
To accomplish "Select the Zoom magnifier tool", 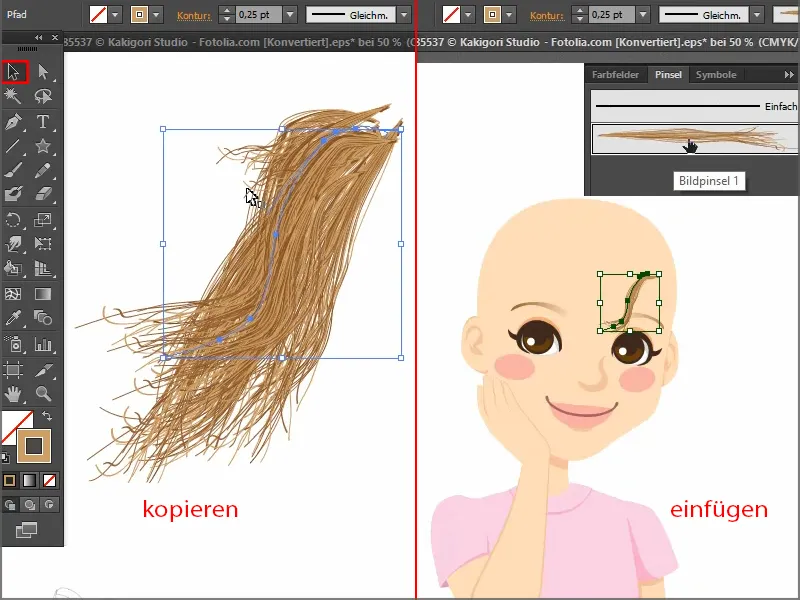I will (x=43, y=393).
